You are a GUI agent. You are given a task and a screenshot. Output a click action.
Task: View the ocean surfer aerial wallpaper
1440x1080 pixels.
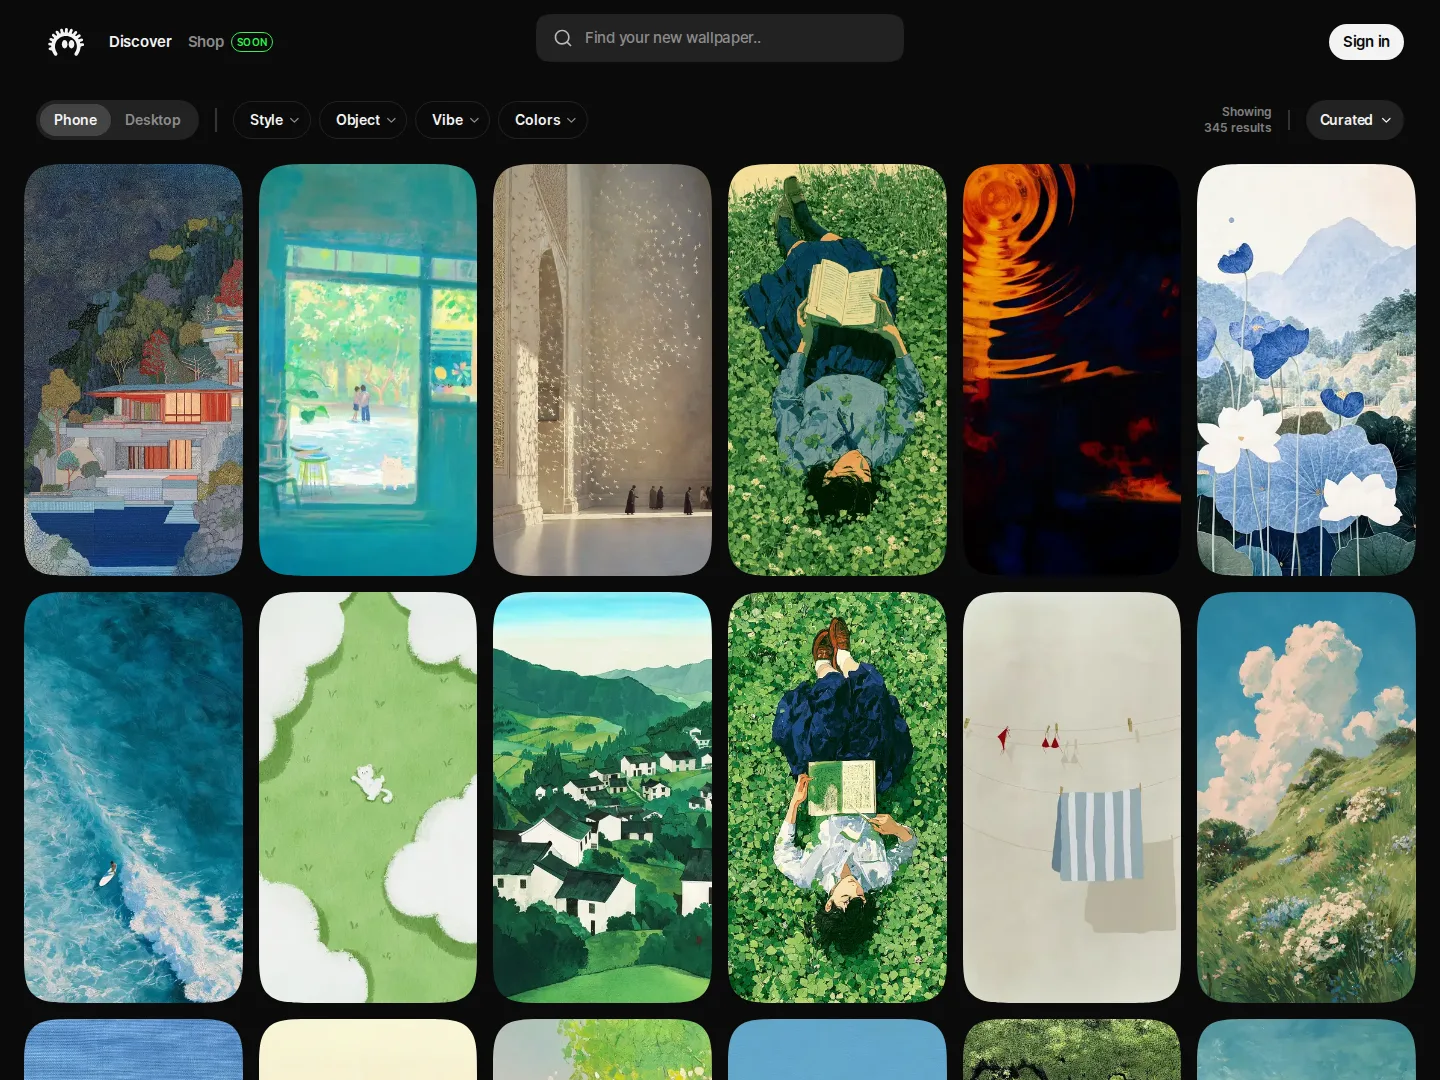coord(133,797)
